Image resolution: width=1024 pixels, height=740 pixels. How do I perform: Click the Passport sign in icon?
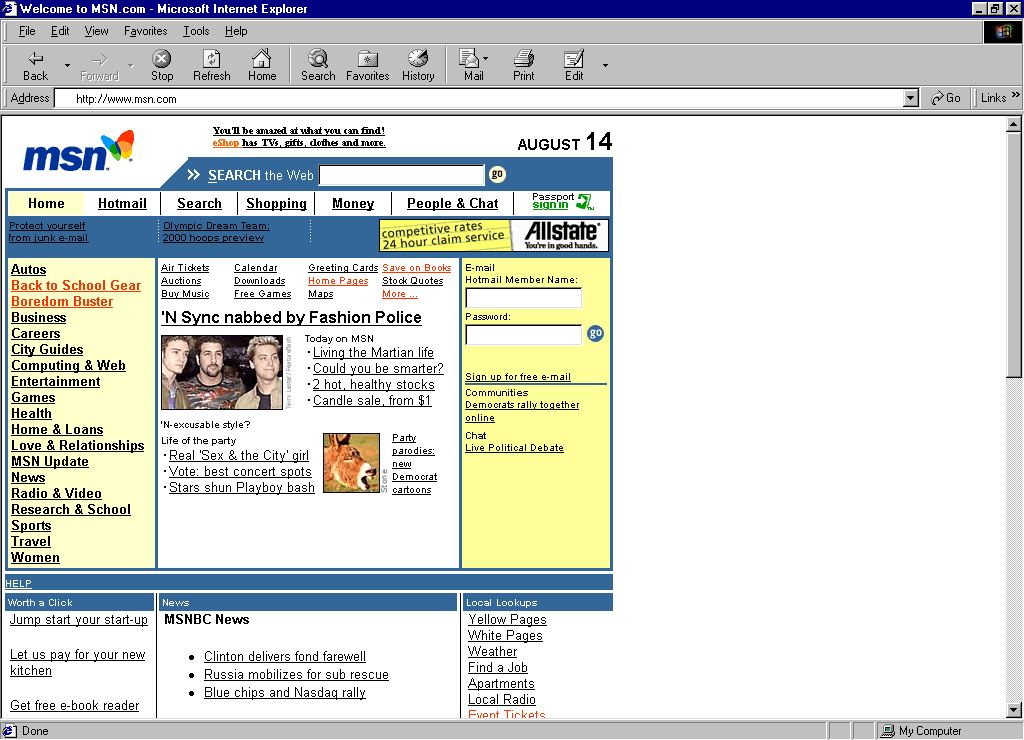(x=562, y=201)
